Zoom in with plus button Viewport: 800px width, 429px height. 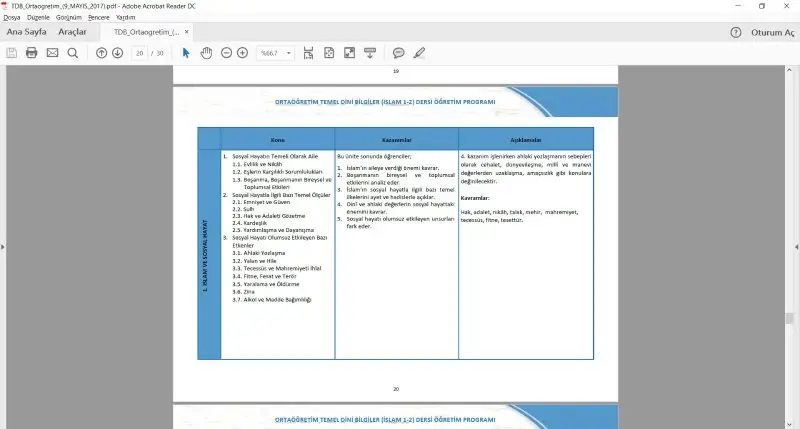[242, 53]
